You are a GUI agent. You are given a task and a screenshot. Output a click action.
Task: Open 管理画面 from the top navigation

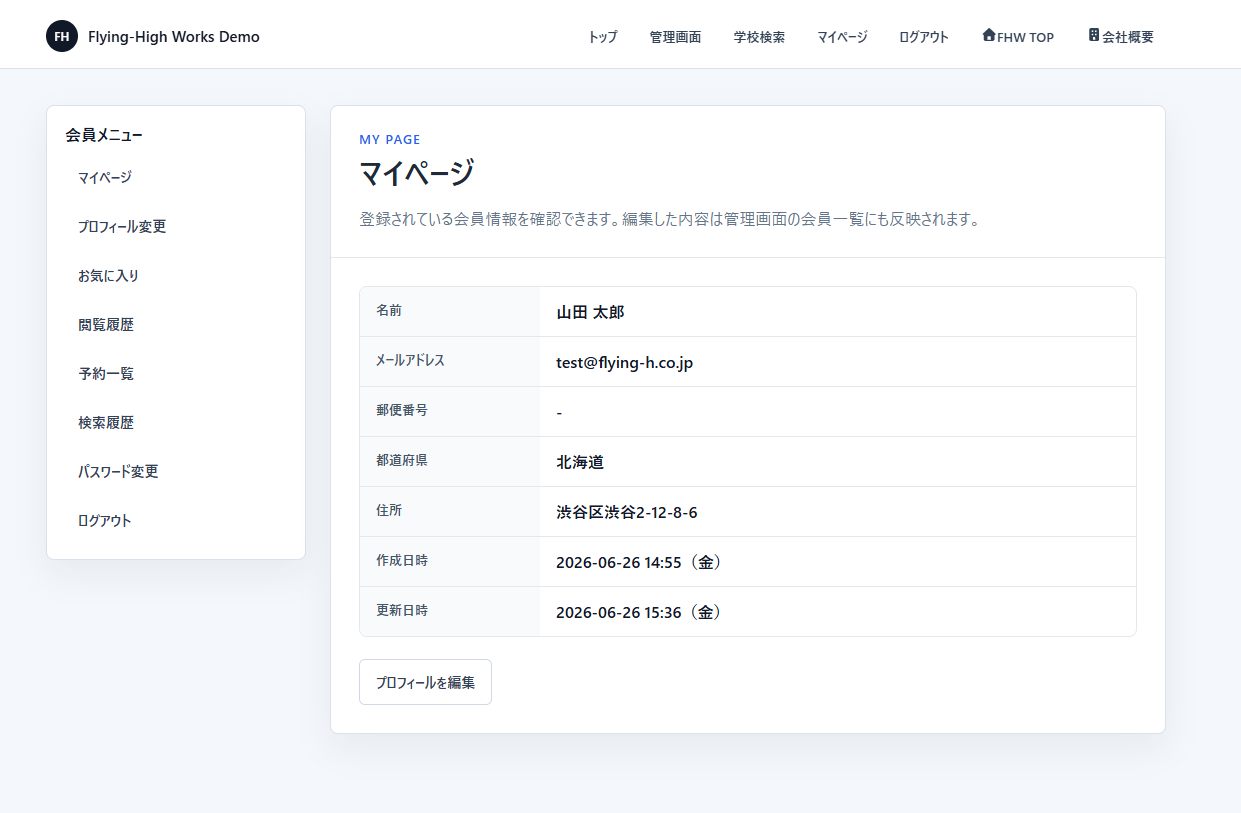(x=676, y=37)
